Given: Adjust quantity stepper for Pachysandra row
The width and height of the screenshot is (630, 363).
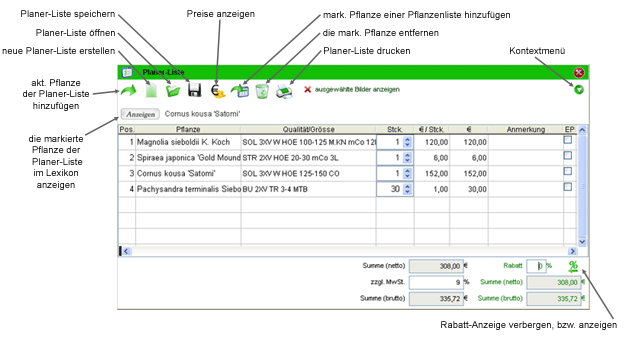Looking at the screenshot, I should (x=408, y=189).
